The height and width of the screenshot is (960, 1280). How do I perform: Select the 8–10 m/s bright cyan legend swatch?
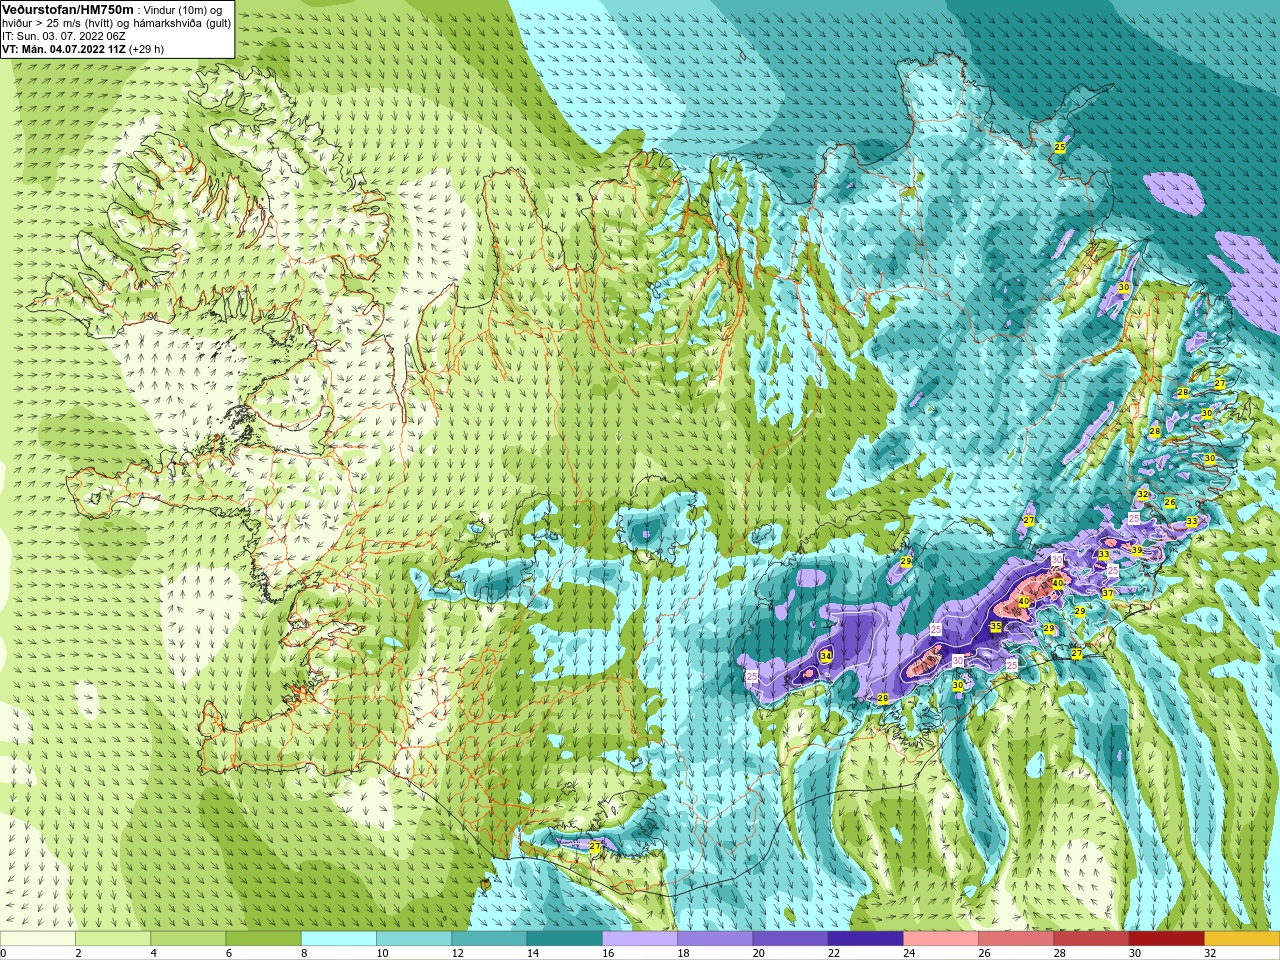tap(339, 939)
